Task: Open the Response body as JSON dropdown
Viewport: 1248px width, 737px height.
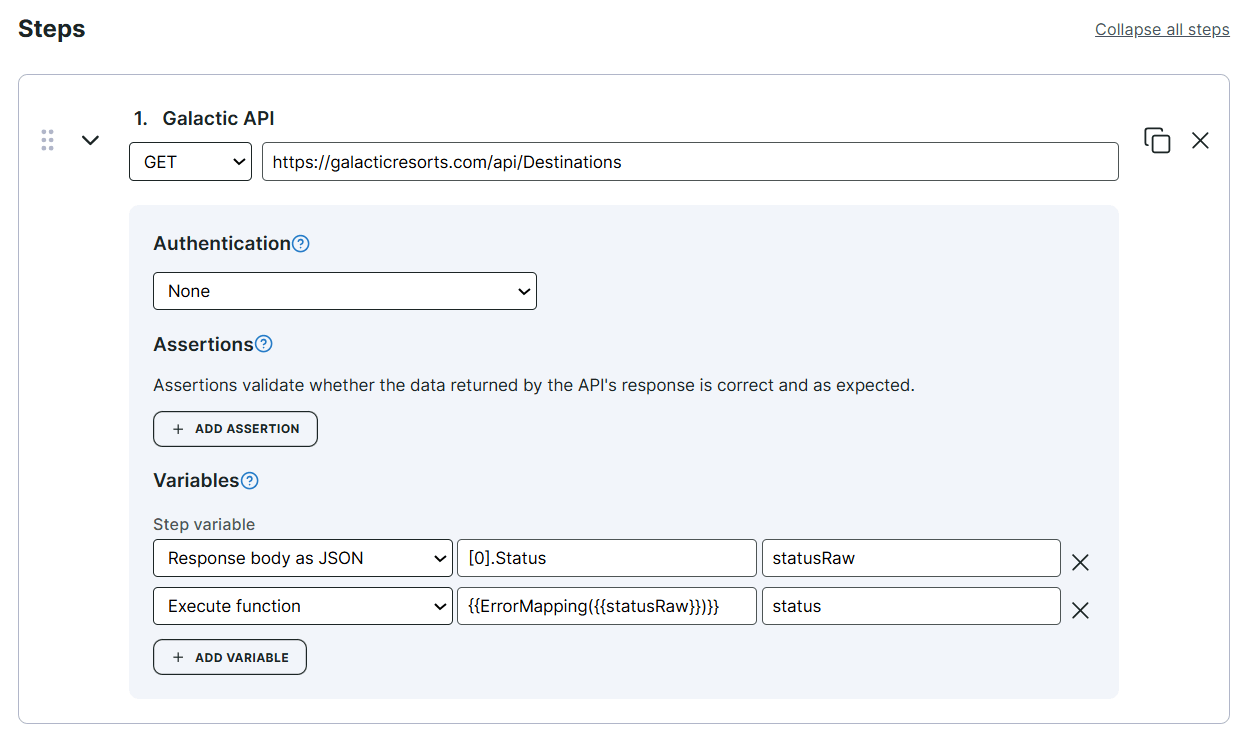Action: [303, 558]
